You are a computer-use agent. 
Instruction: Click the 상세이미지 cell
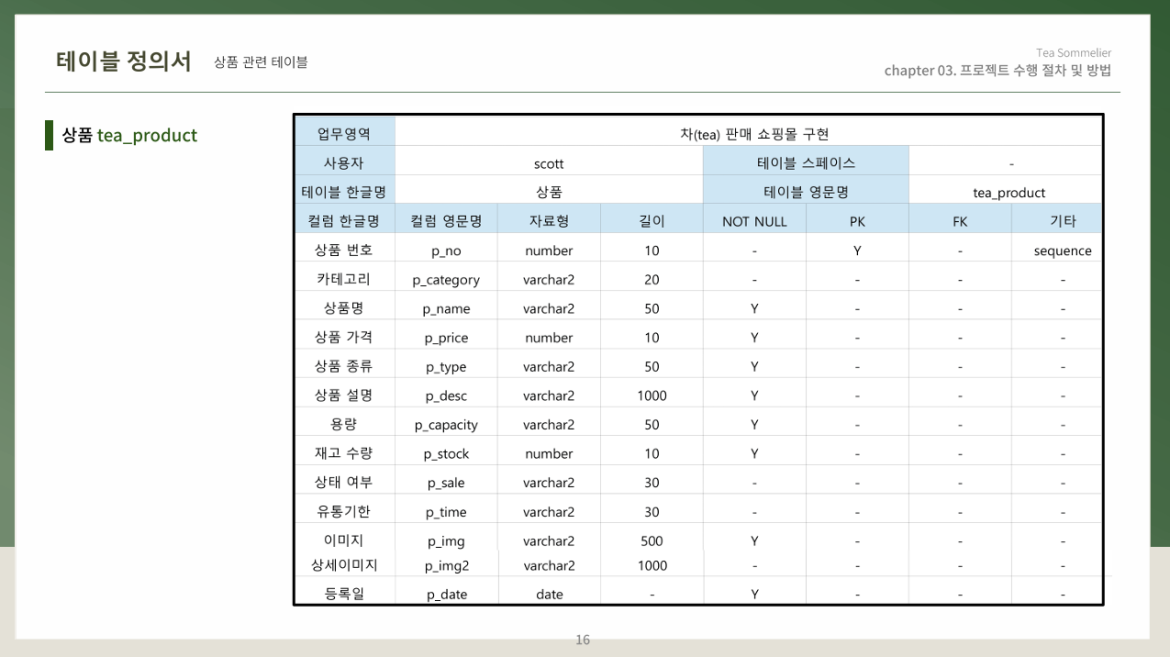click(x=344, y=565)
